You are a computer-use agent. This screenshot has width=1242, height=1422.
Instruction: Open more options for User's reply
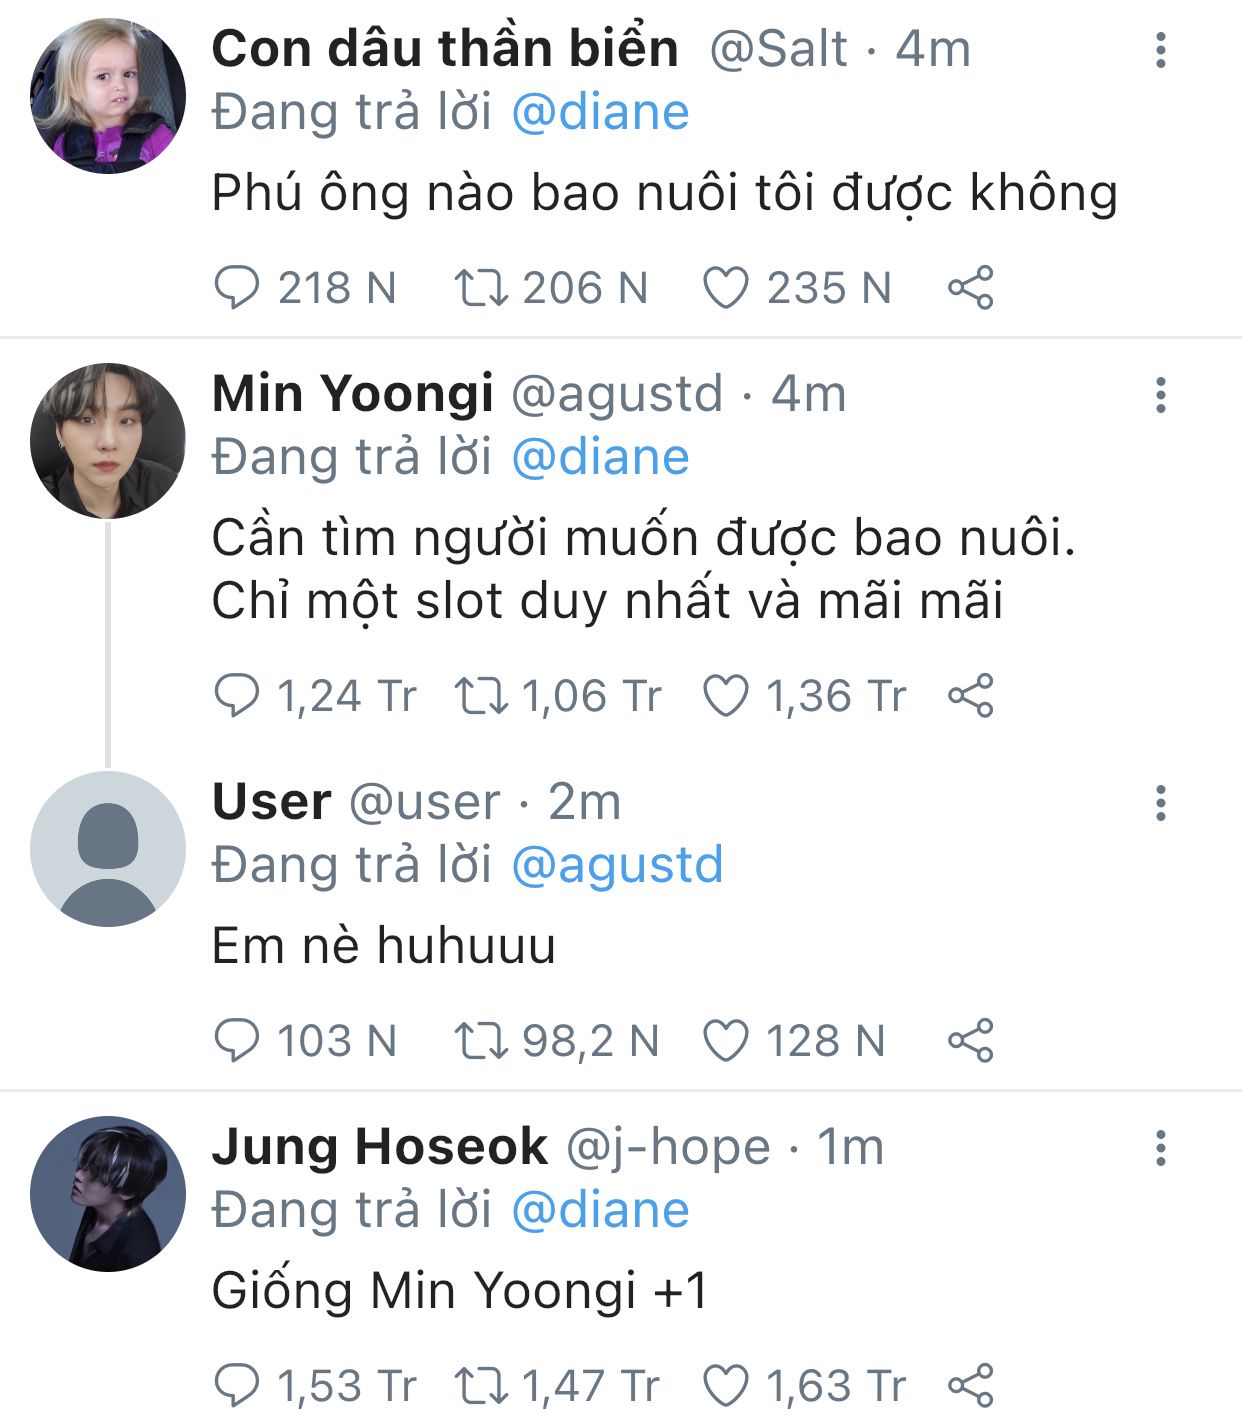(1160, 803)
